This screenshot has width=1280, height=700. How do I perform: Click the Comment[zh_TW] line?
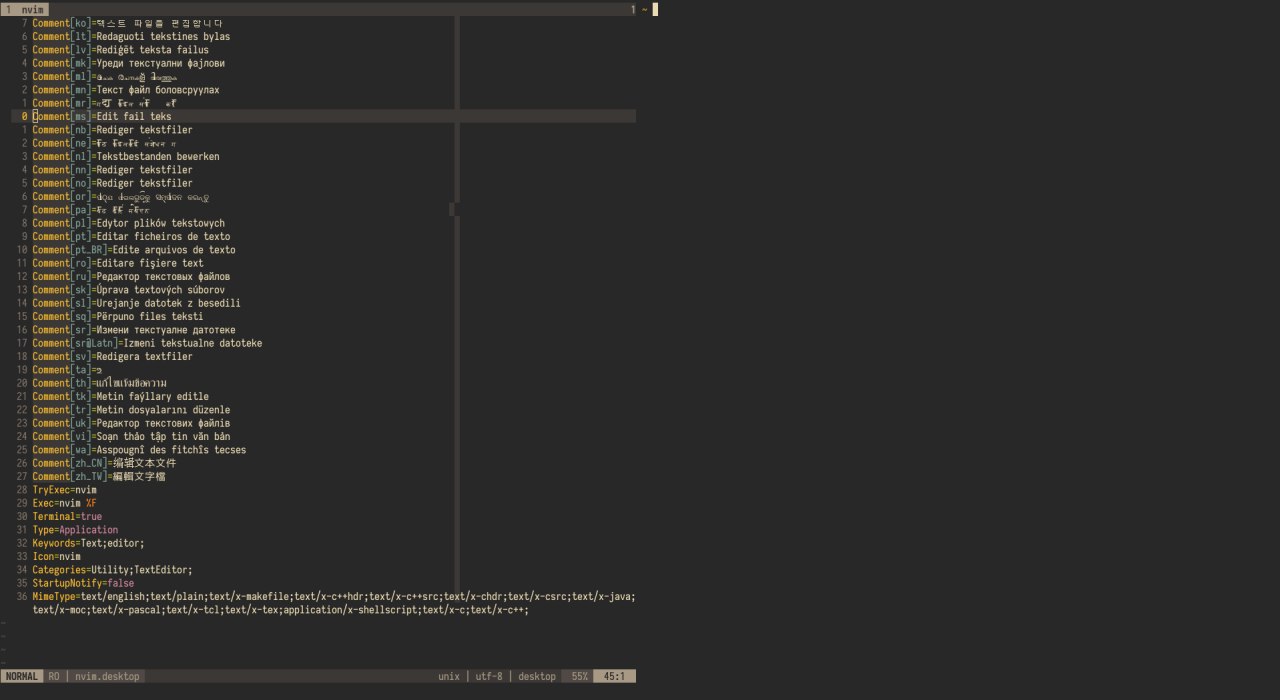99,477
